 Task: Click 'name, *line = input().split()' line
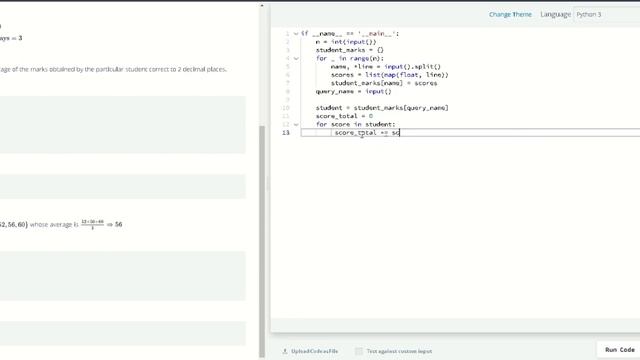386,67
